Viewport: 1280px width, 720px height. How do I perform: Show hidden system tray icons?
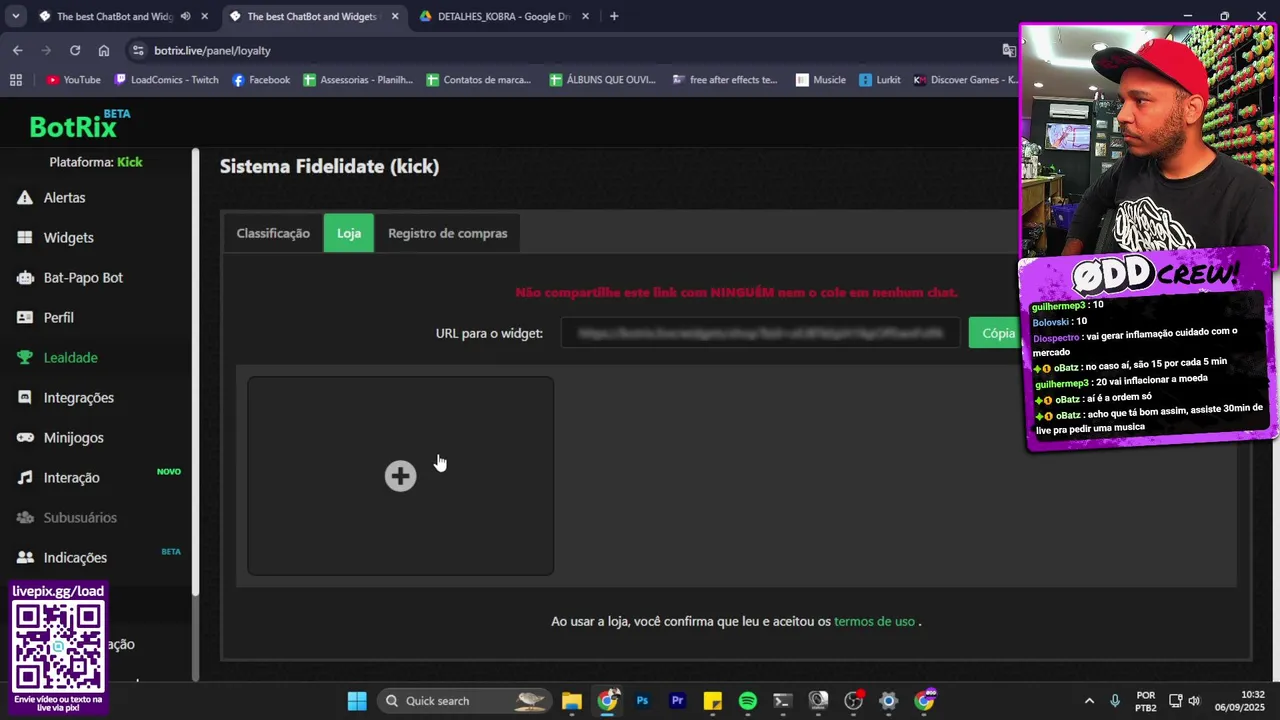pyautogui.click(x=1089, y=701)
